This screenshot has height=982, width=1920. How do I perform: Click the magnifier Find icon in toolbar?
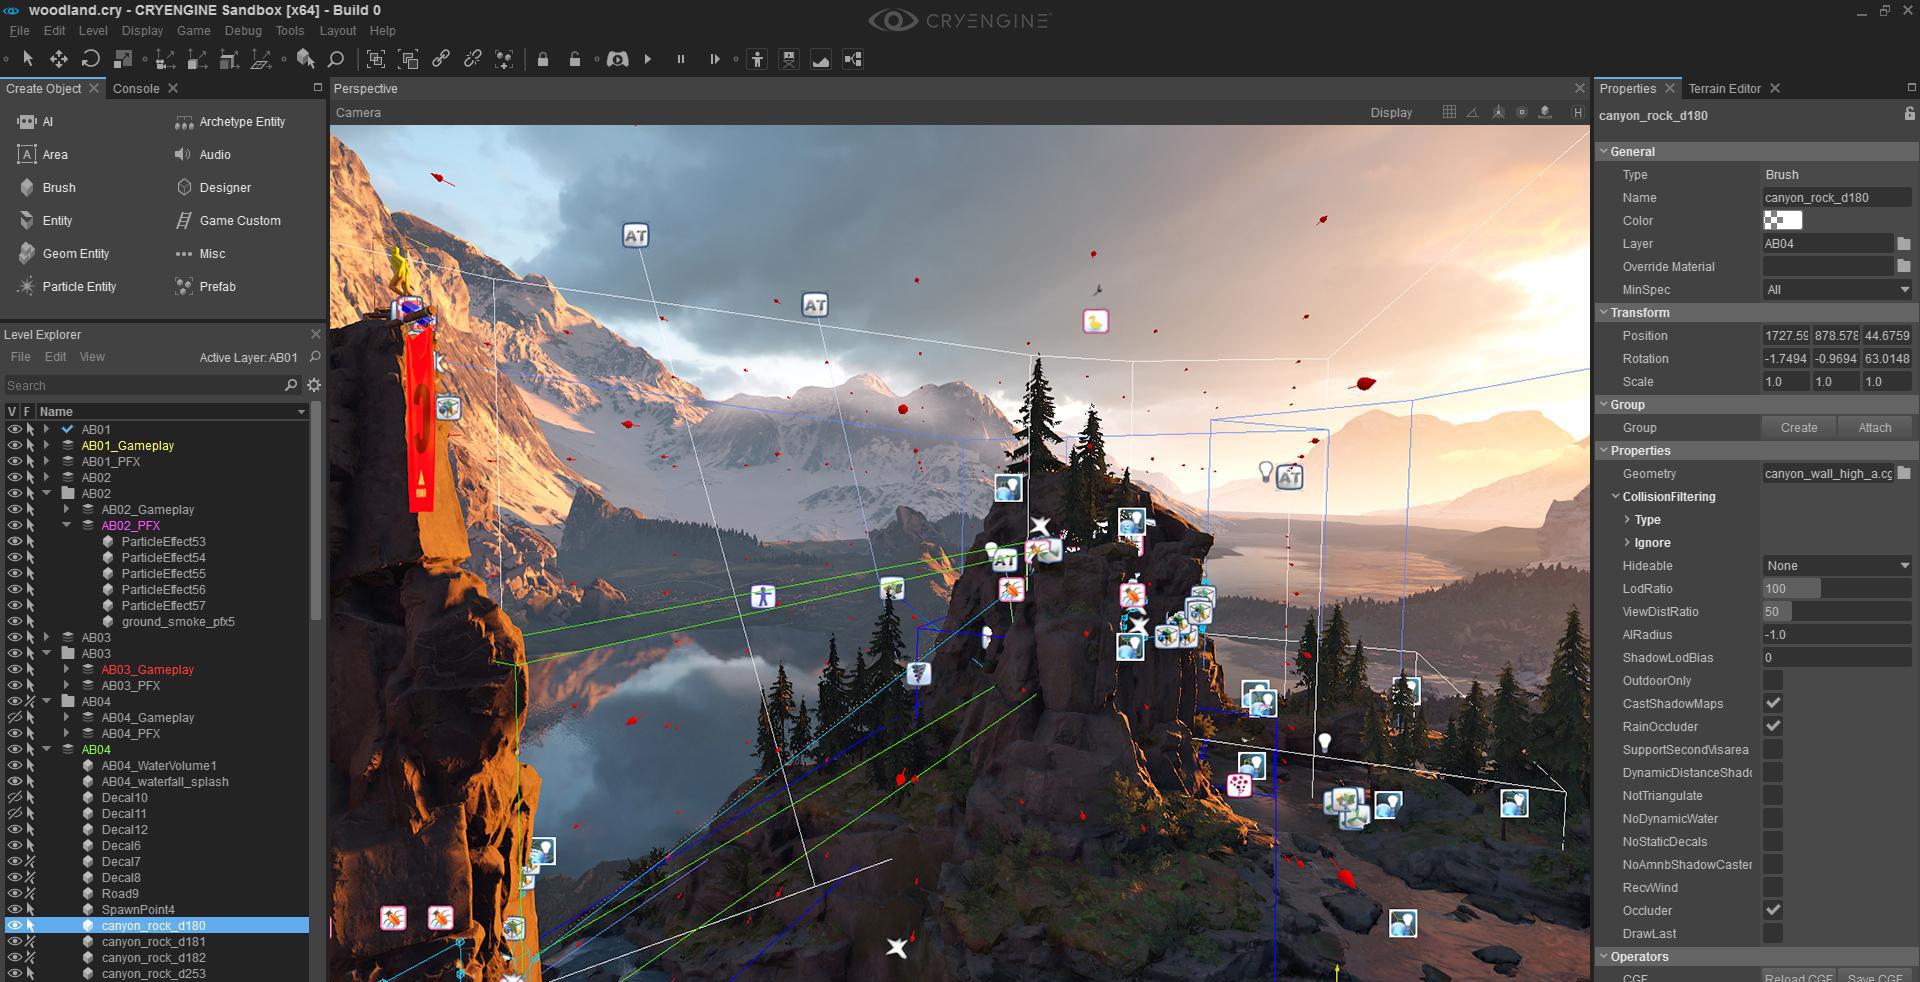coord(336,59)
